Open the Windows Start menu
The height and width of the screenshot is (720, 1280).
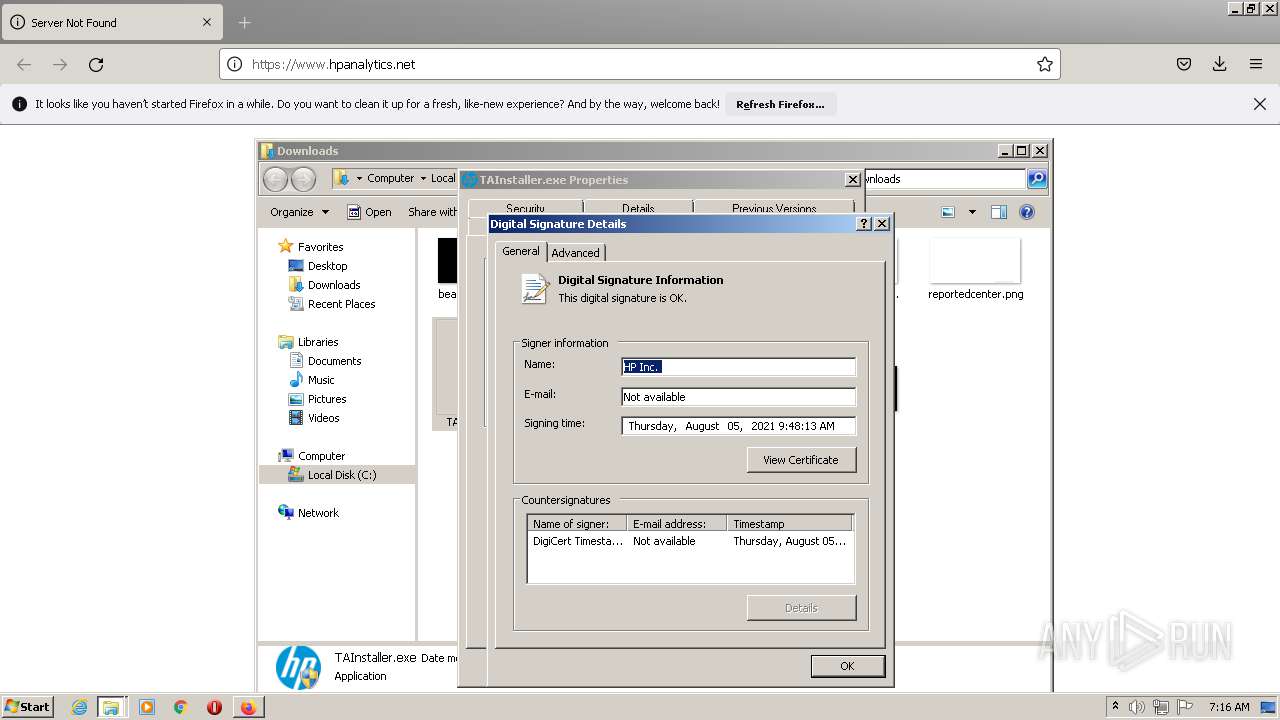28,706
